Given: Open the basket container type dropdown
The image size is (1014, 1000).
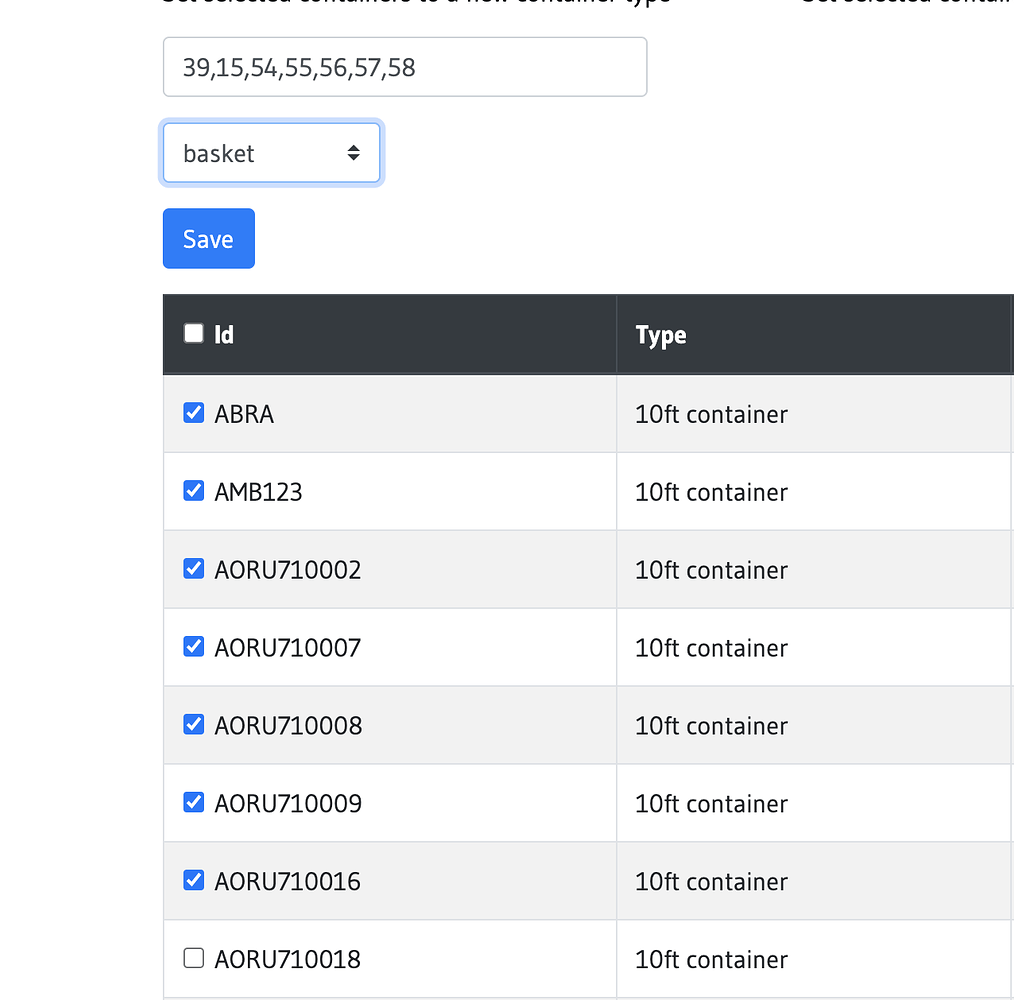Looking at the screenshot, I should click(x=270, y=152).
